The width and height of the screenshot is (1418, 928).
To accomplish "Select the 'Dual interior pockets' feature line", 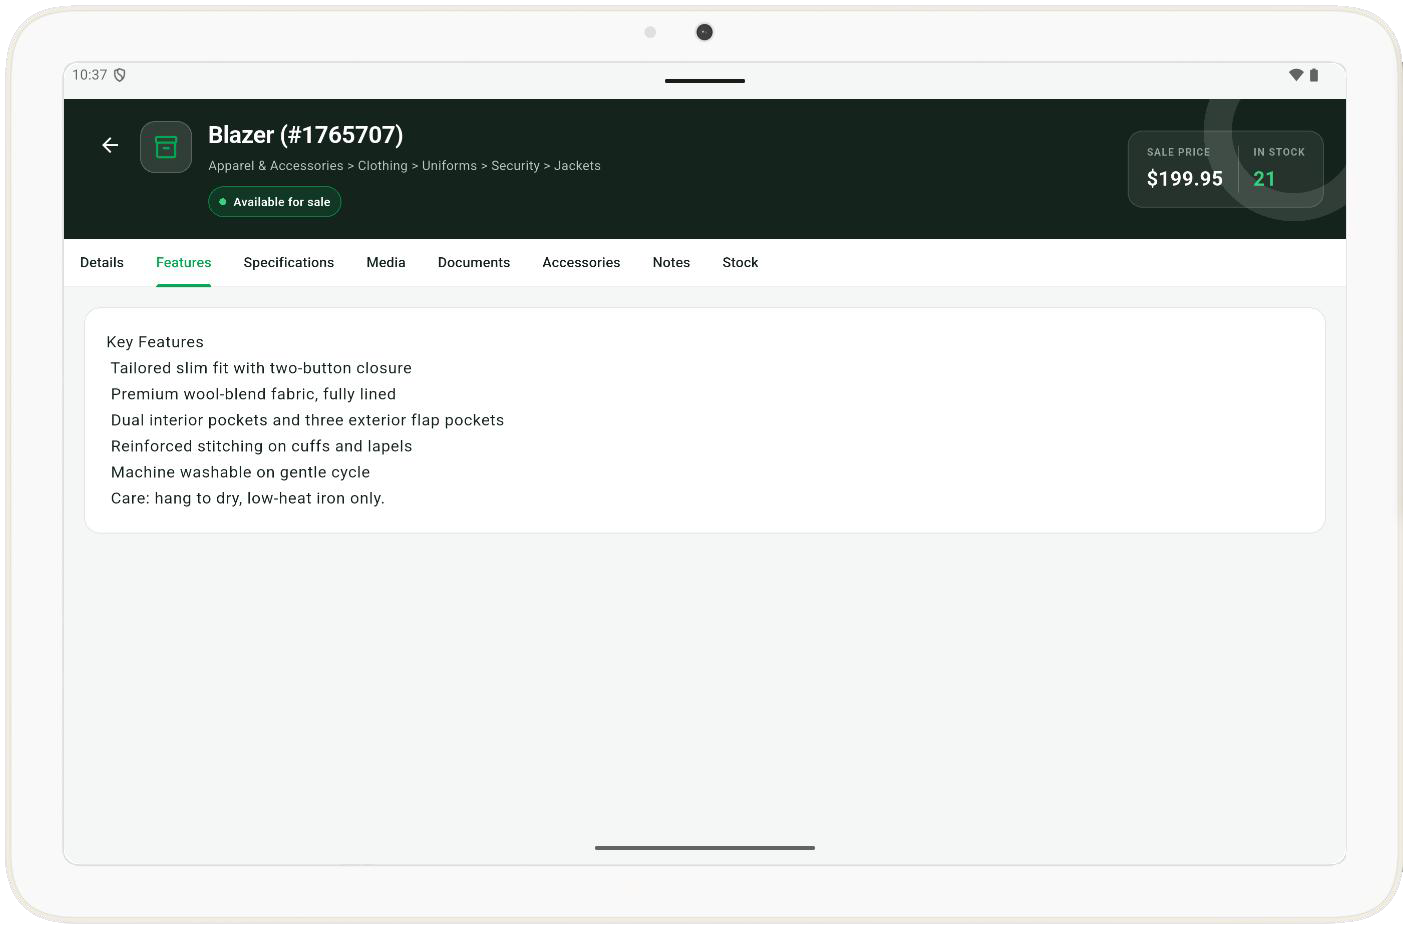I will pos(307,420).
